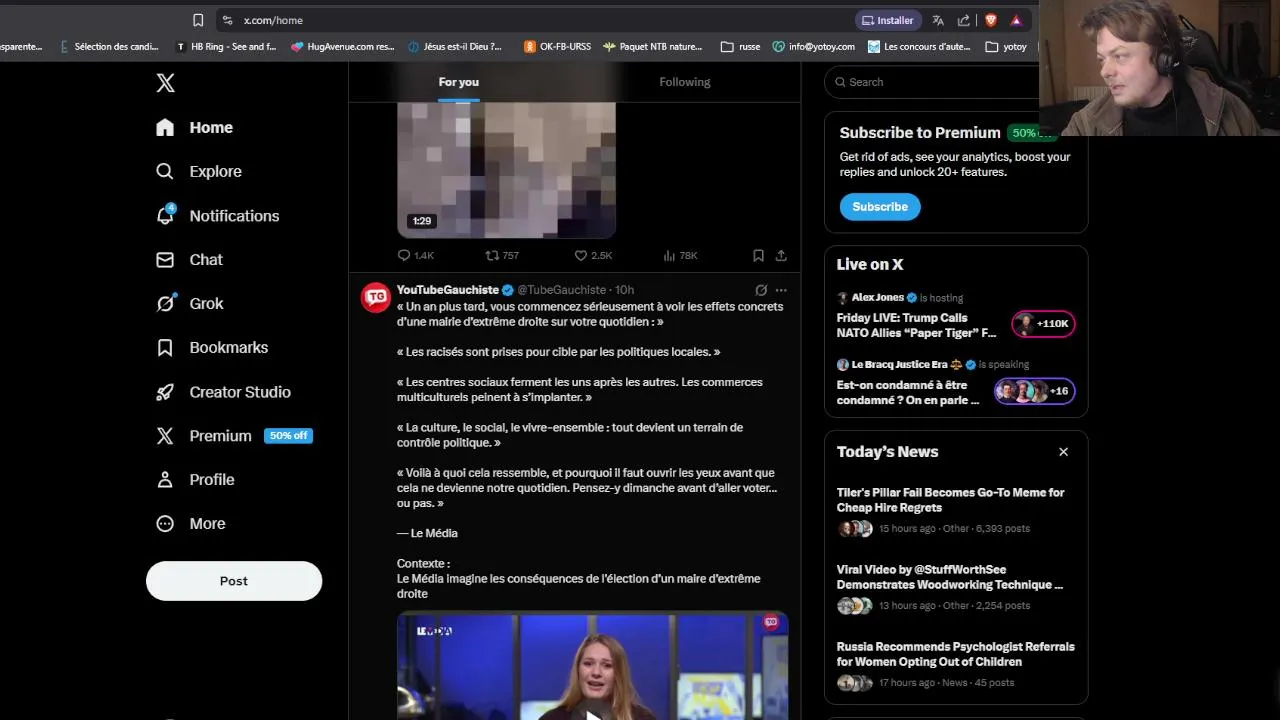Click Subscribe to Premium heading
Viewport: 1280px width, 720px height.
point(920,133)
